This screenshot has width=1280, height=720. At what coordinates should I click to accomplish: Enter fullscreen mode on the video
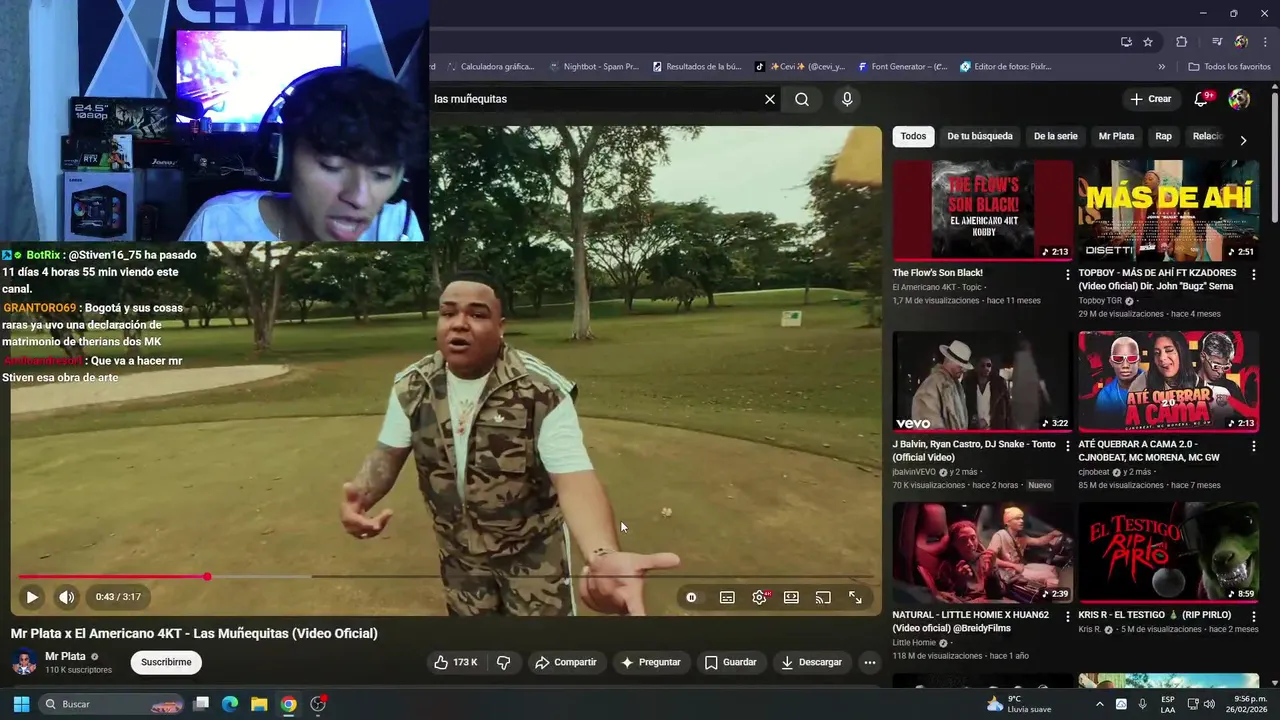(x=856, y=597)
